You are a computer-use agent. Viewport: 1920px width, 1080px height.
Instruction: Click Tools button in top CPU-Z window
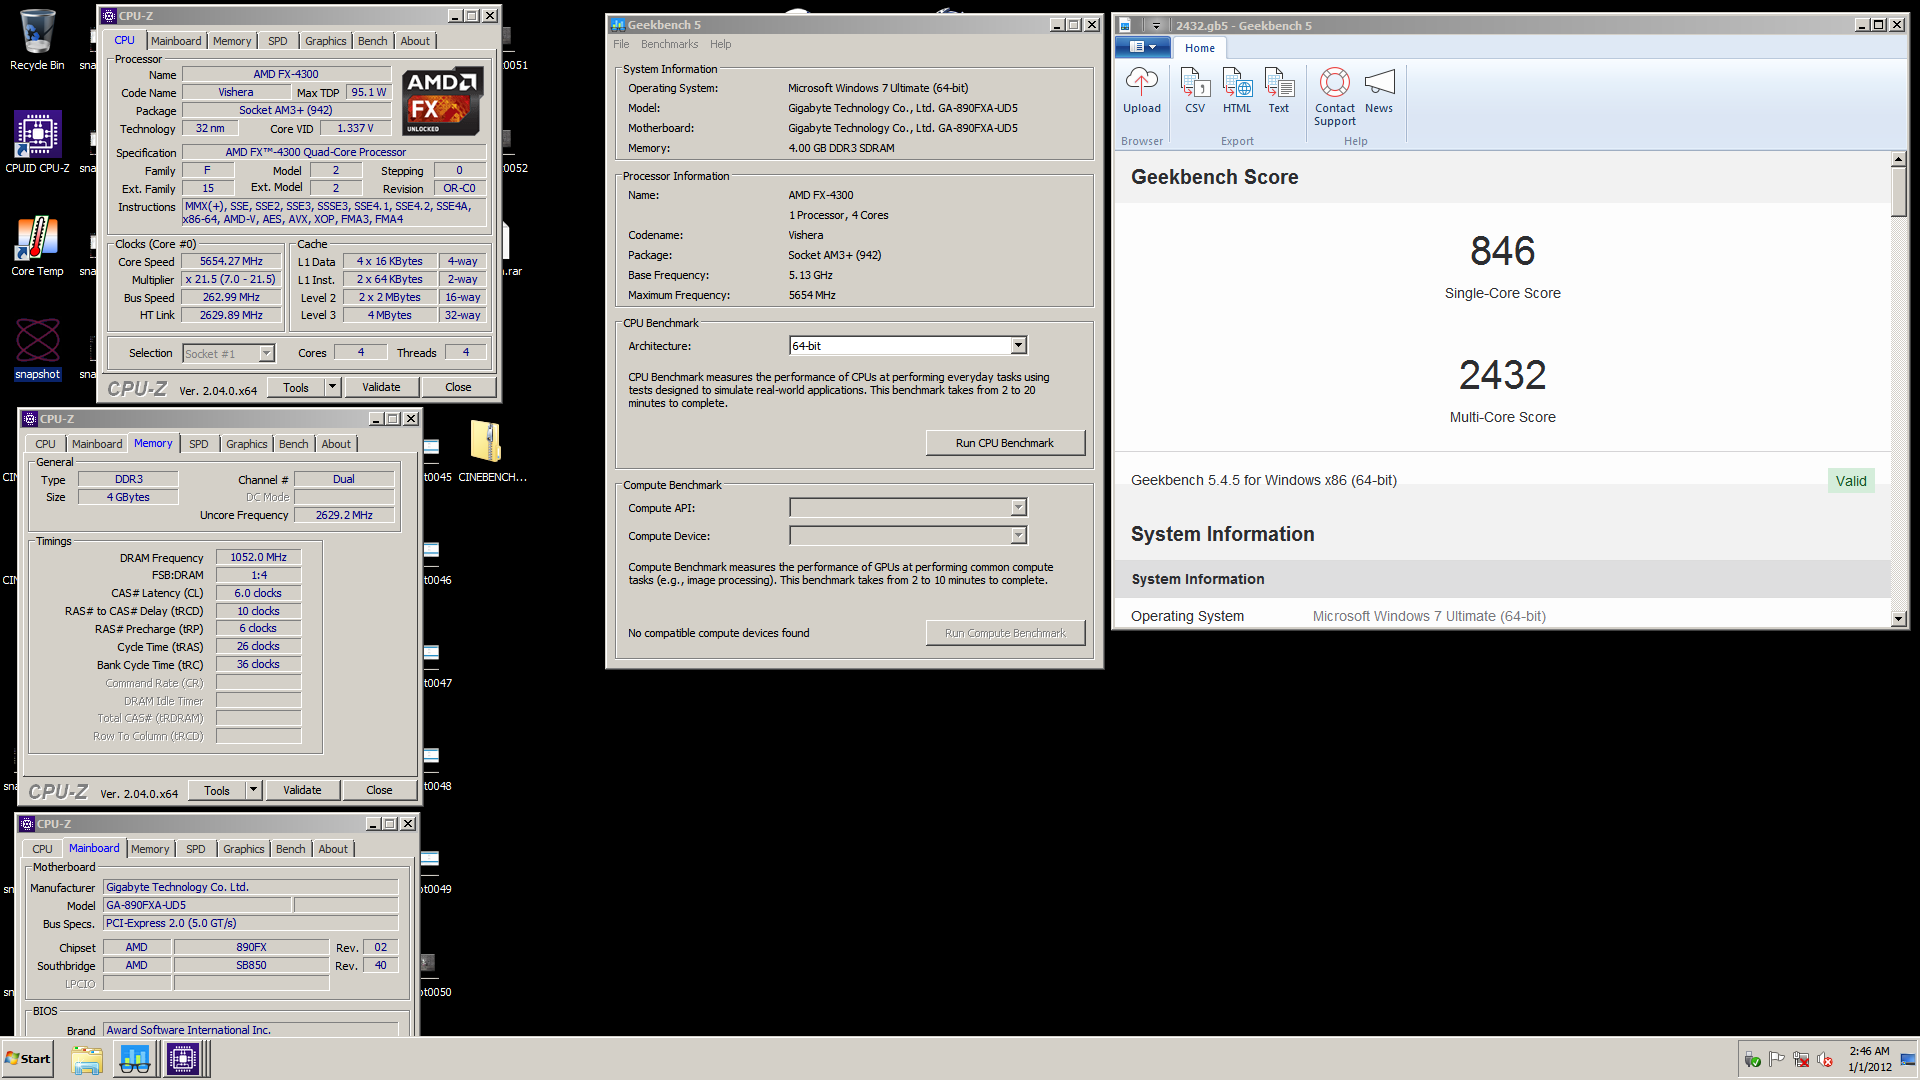click(x=296, y=387)
